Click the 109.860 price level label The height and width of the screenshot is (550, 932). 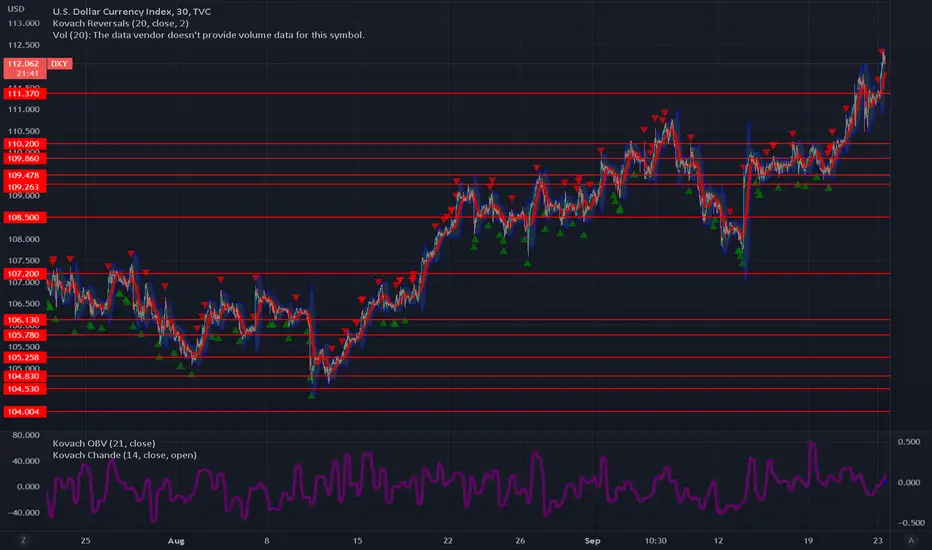click(x=24, y=159)
